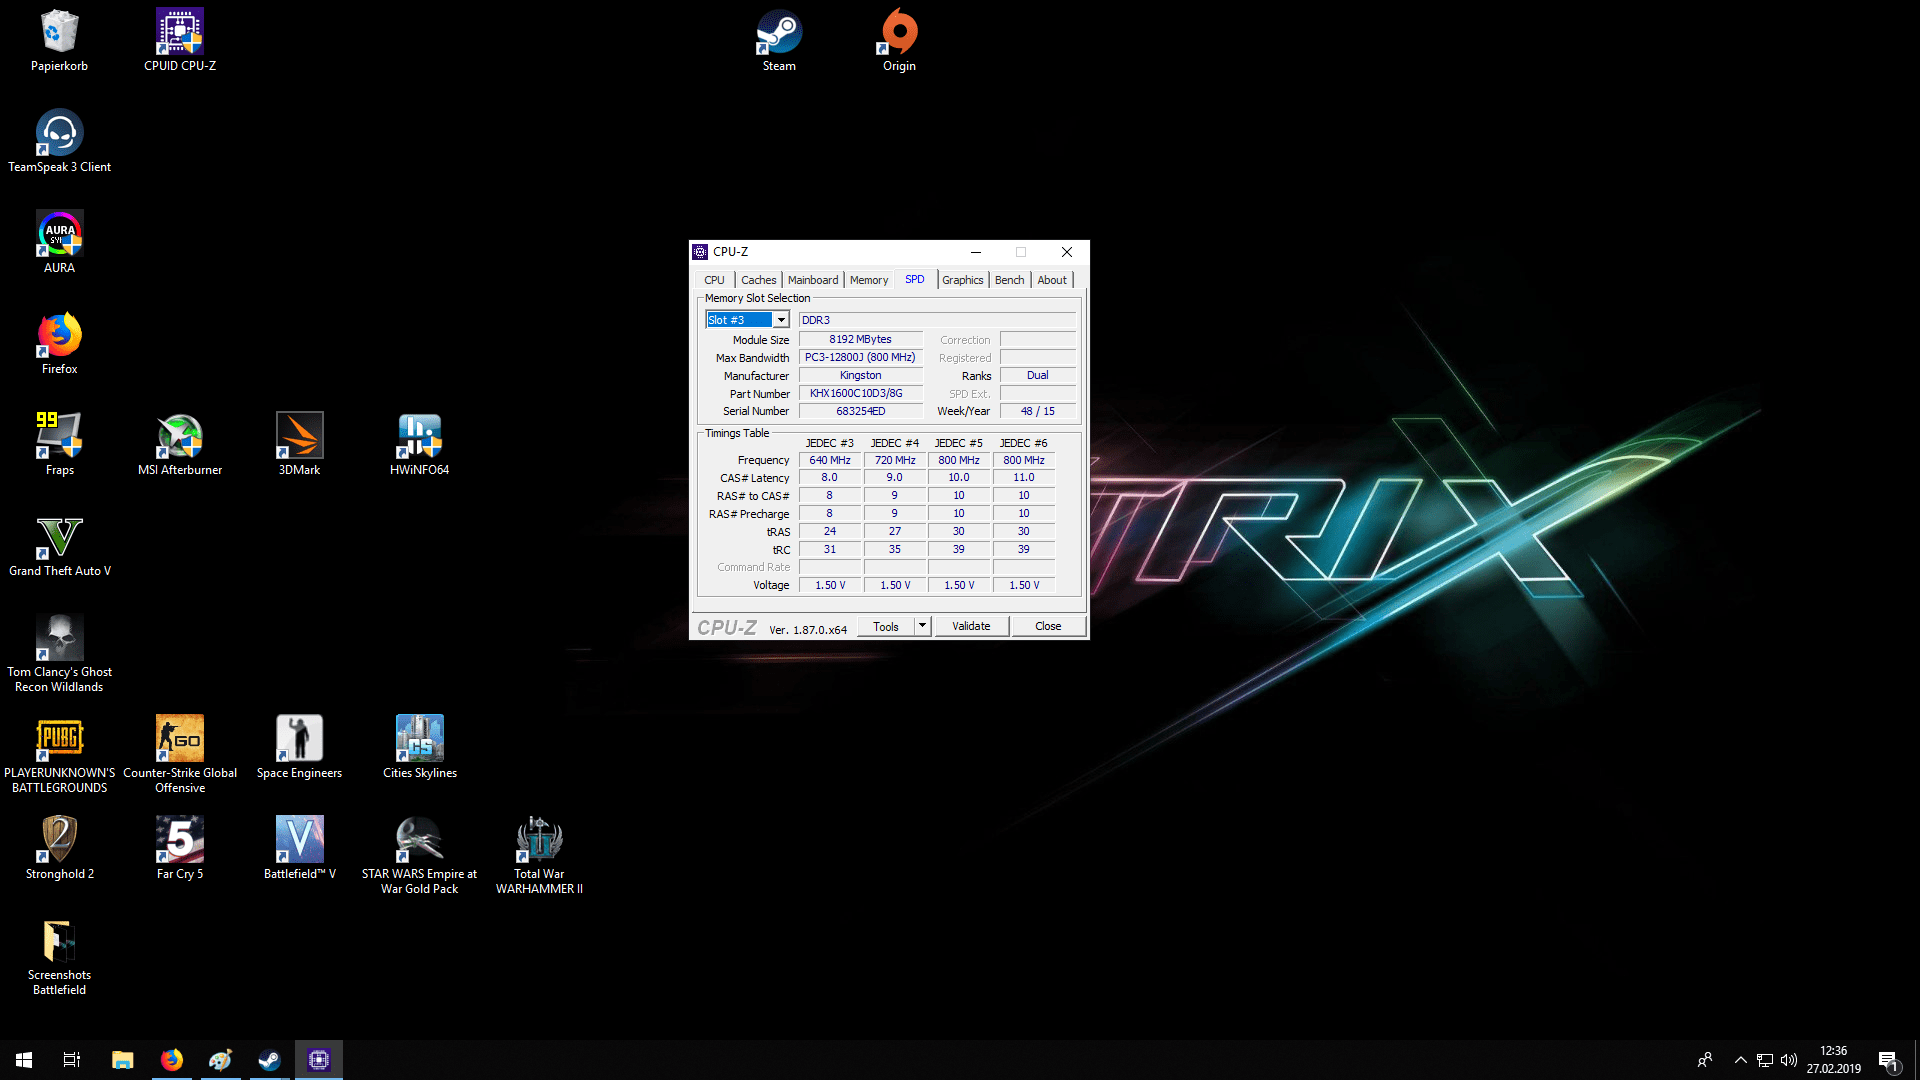Open the volume control in tray

pyautogui.click(x=1789, y=1060)
